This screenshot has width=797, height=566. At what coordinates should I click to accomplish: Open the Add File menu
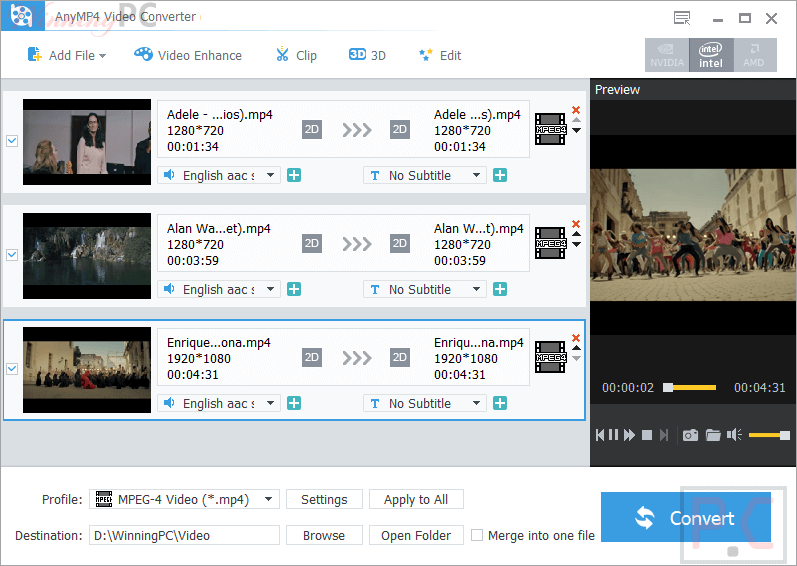pos(67,55)
